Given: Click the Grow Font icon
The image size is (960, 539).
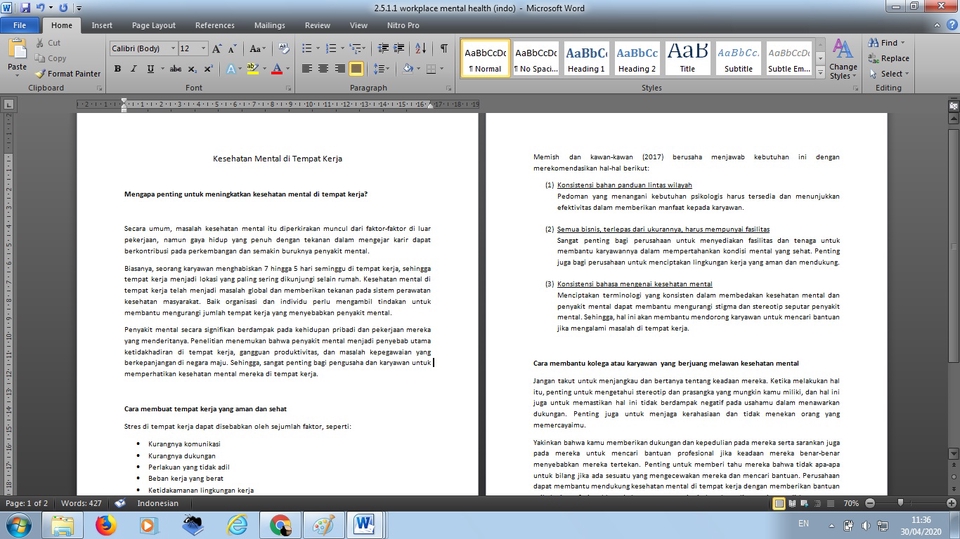Looking at the screenshot, I should [217, 48].
